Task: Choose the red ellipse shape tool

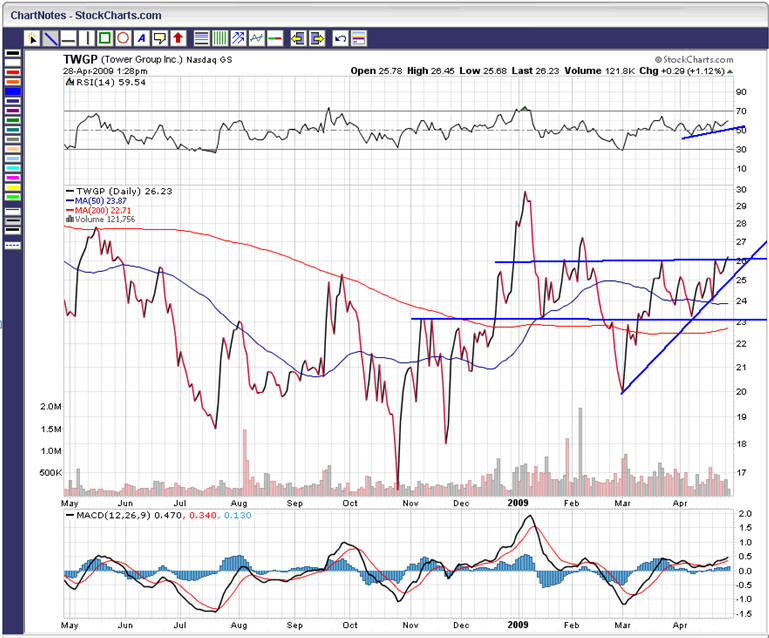Action: [x=123, y=38]
